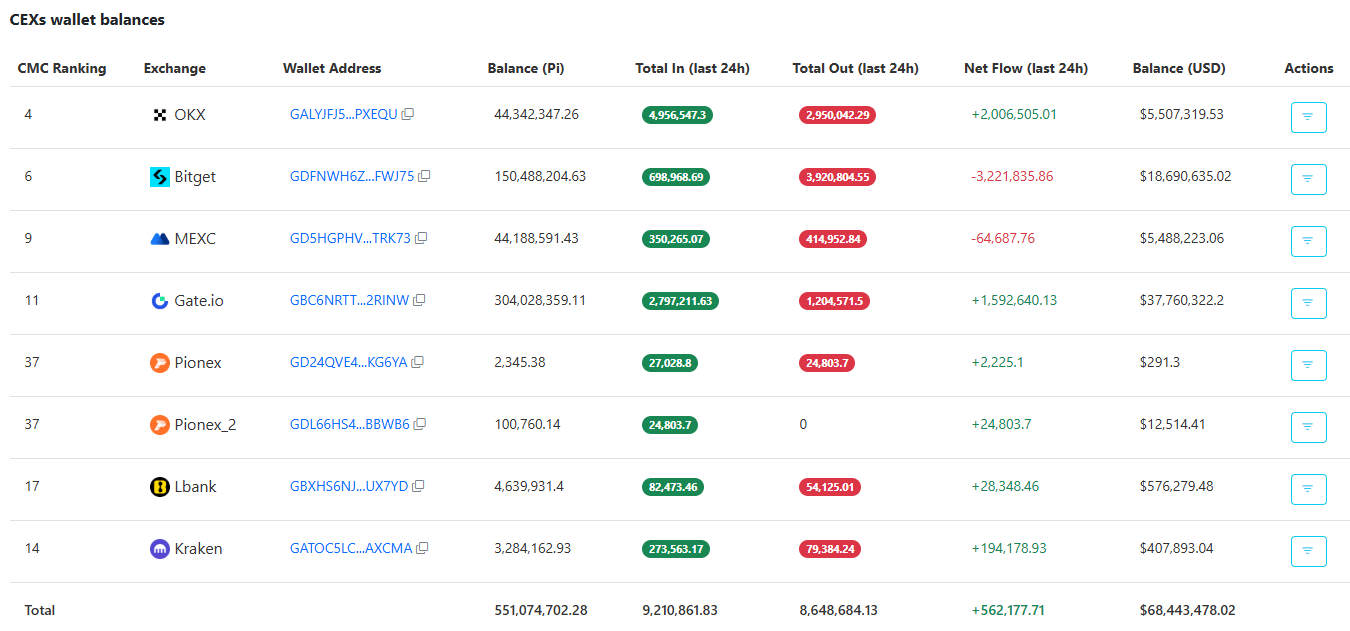Open MEXC wallet address GD5HGPHV...TRK73

(350, 238)
